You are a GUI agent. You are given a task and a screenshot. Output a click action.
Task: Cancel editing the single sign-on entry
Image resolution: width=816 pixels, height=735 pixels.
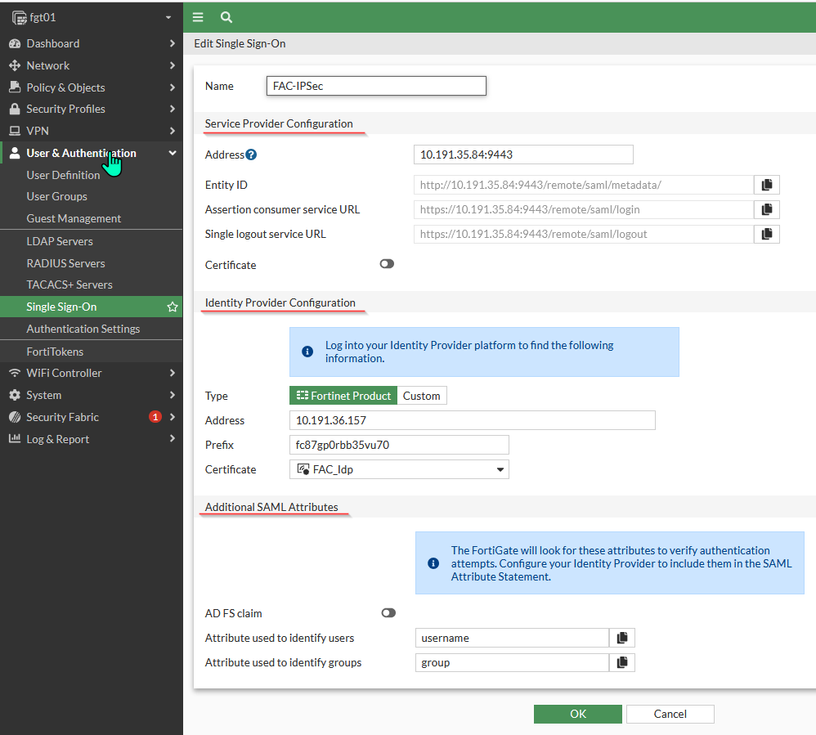tap(669, 714)
